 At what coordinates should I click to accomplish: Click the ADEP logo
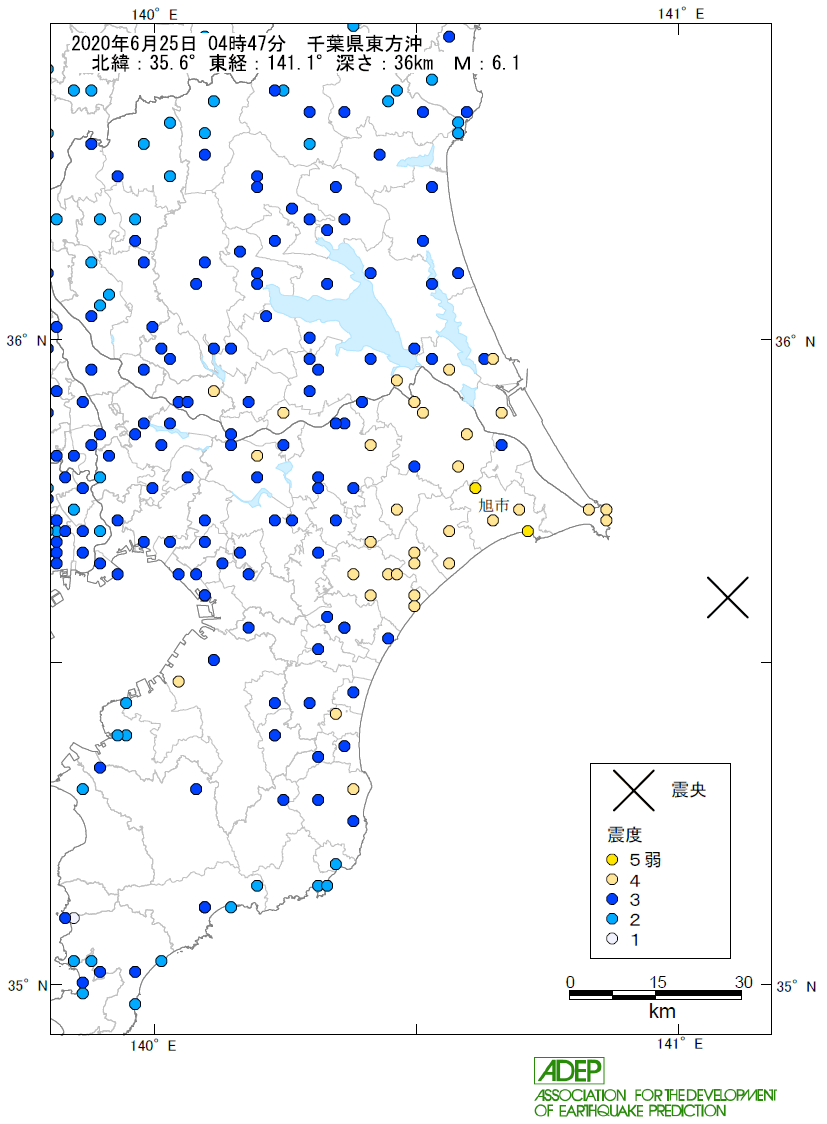569,1071
